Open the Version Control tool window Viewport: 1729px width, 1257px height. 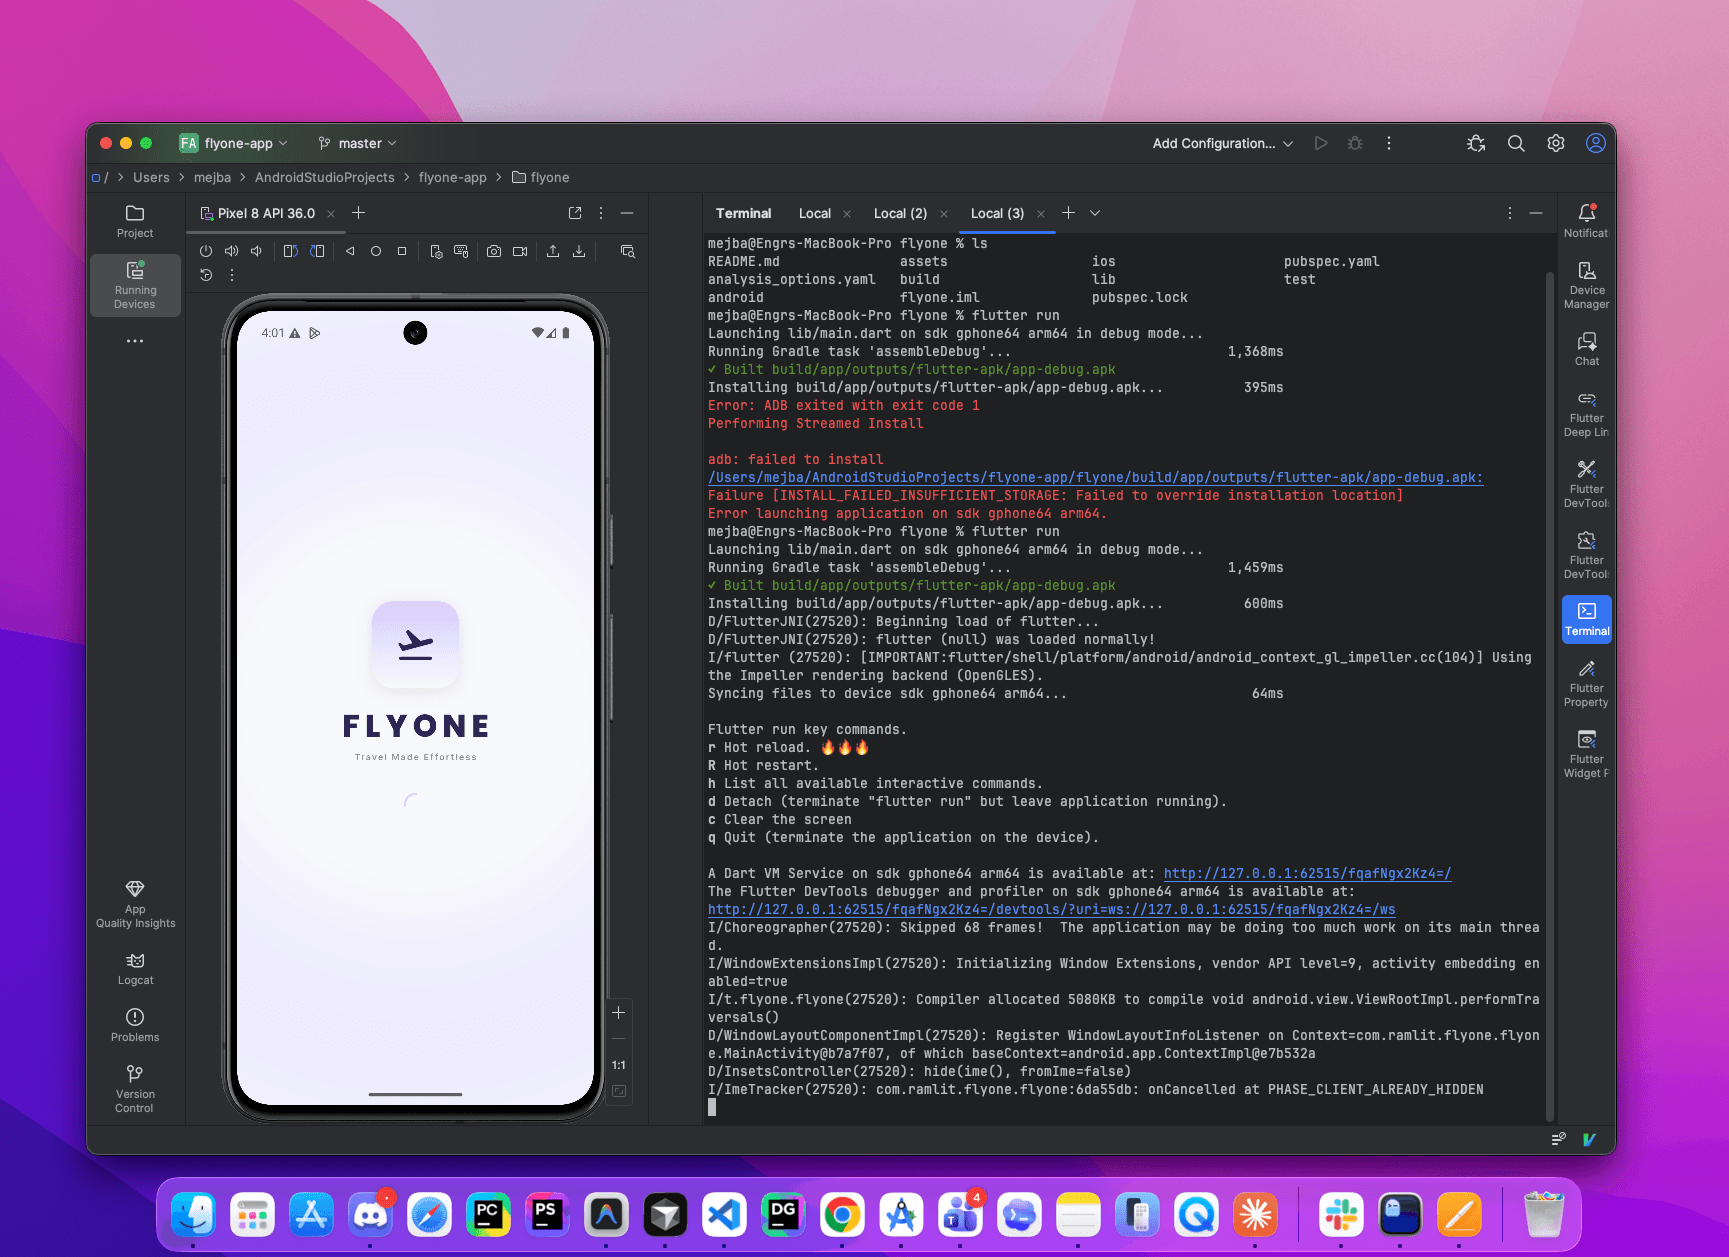coord(135,1088)
